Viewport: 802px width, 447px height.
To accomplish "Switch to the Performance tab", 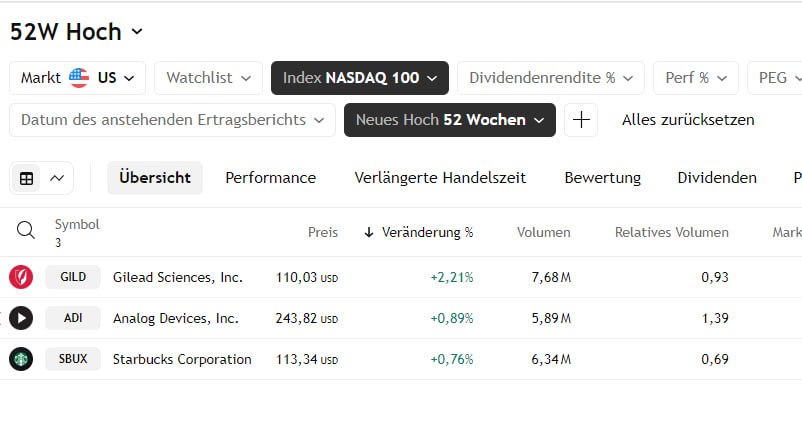I will coord(270,178).
